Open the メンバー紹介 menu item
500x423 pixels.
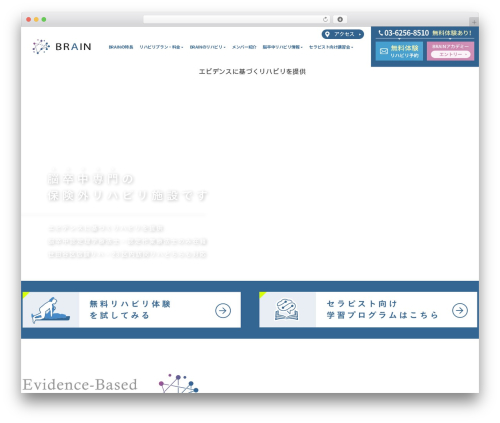point(244,47)
